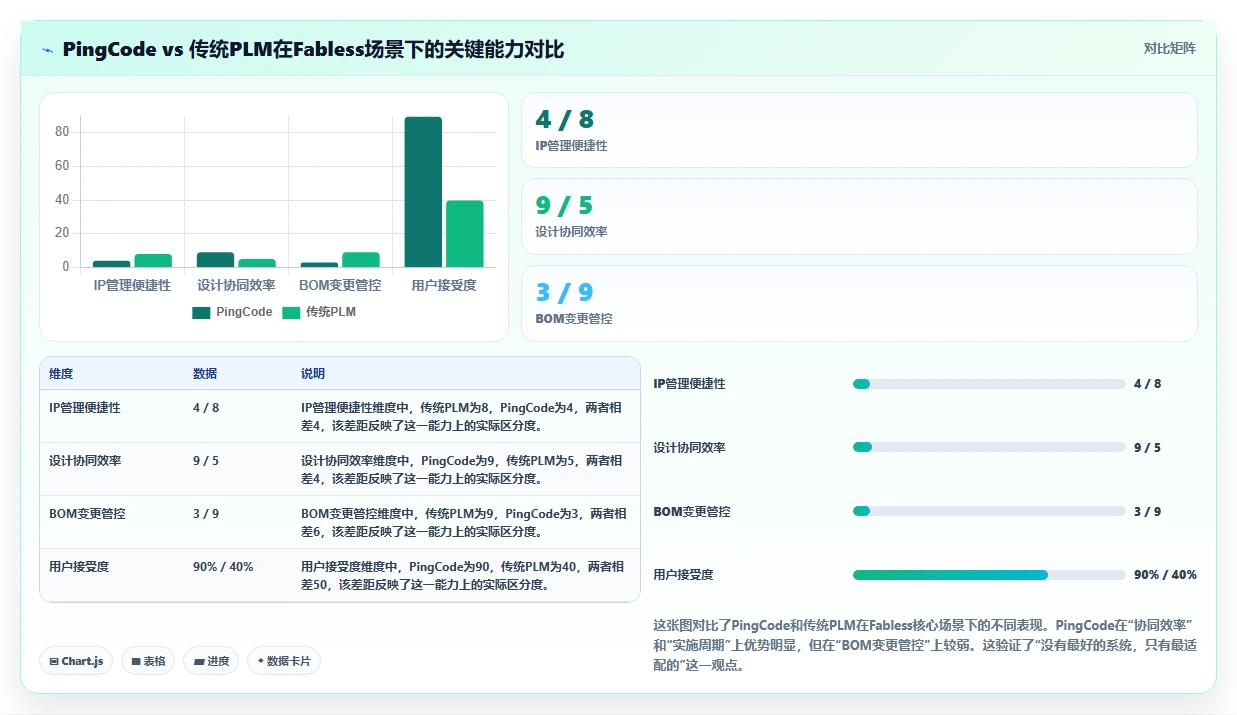Image resolution: width=1237 pixels, height=715 pixels.
Task: Click the 90% / 40% value beside progress bar
Action: coord(1165,575)
